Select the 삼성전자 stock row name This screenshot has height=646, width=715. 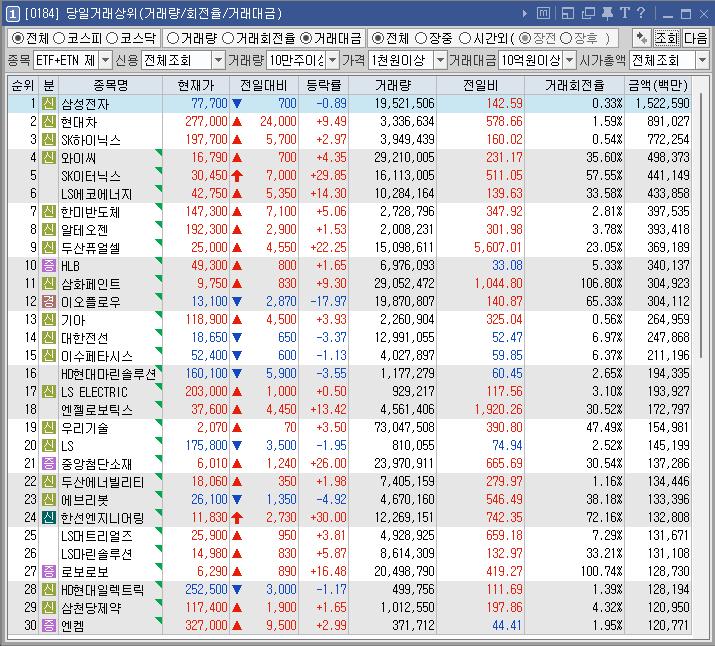[x=85, y=104]
